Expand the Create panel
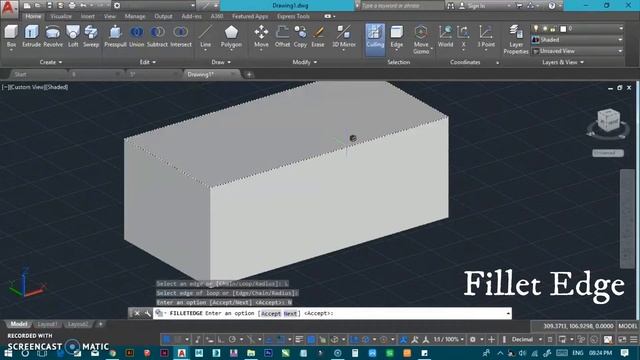Image resolution: width=640 pixels, height=360 pixels. point(51,62)
